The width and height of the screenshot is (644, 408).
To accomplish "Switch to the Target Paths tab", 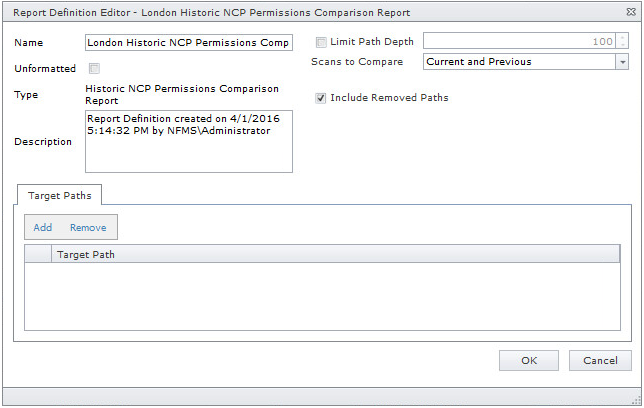I will pyautogui.click(x=59, y=195).
